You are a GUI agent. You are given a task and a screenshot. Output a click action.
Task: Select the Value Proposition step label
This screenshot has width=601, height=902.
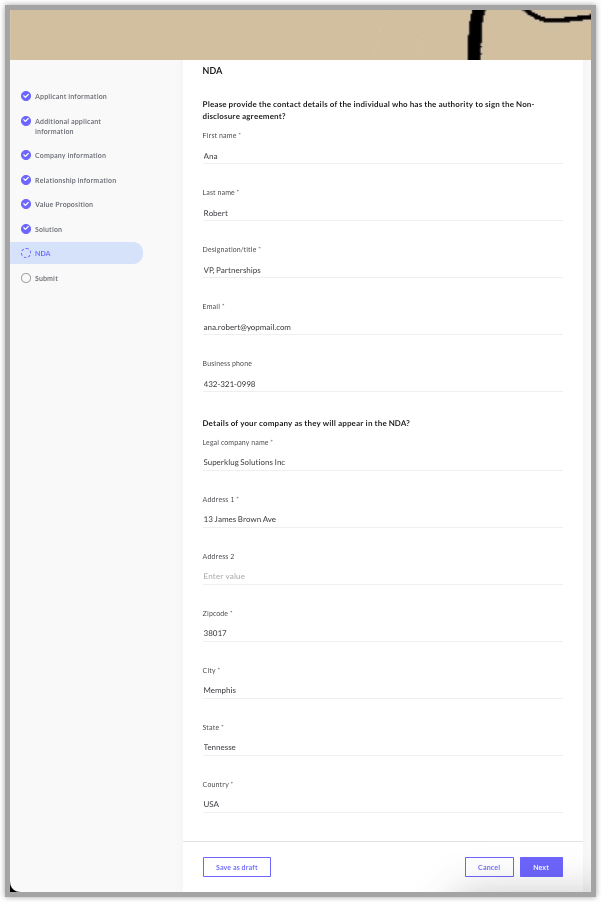coord(64,204)
